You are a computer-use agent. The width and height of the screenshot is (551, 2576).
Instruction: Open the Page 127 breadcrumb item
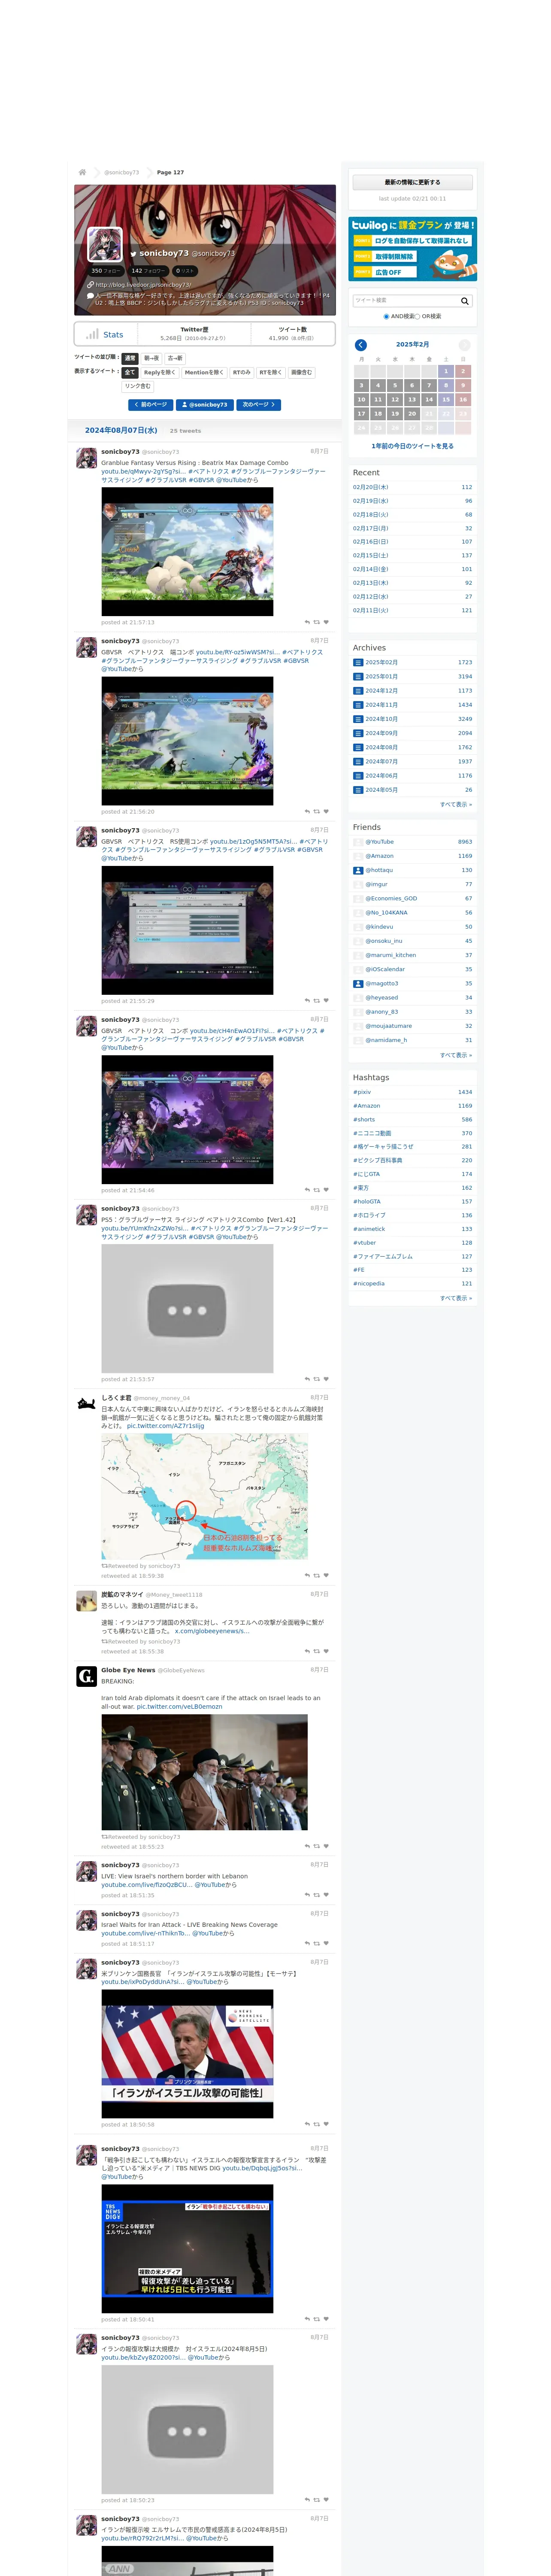coord(170,172)
